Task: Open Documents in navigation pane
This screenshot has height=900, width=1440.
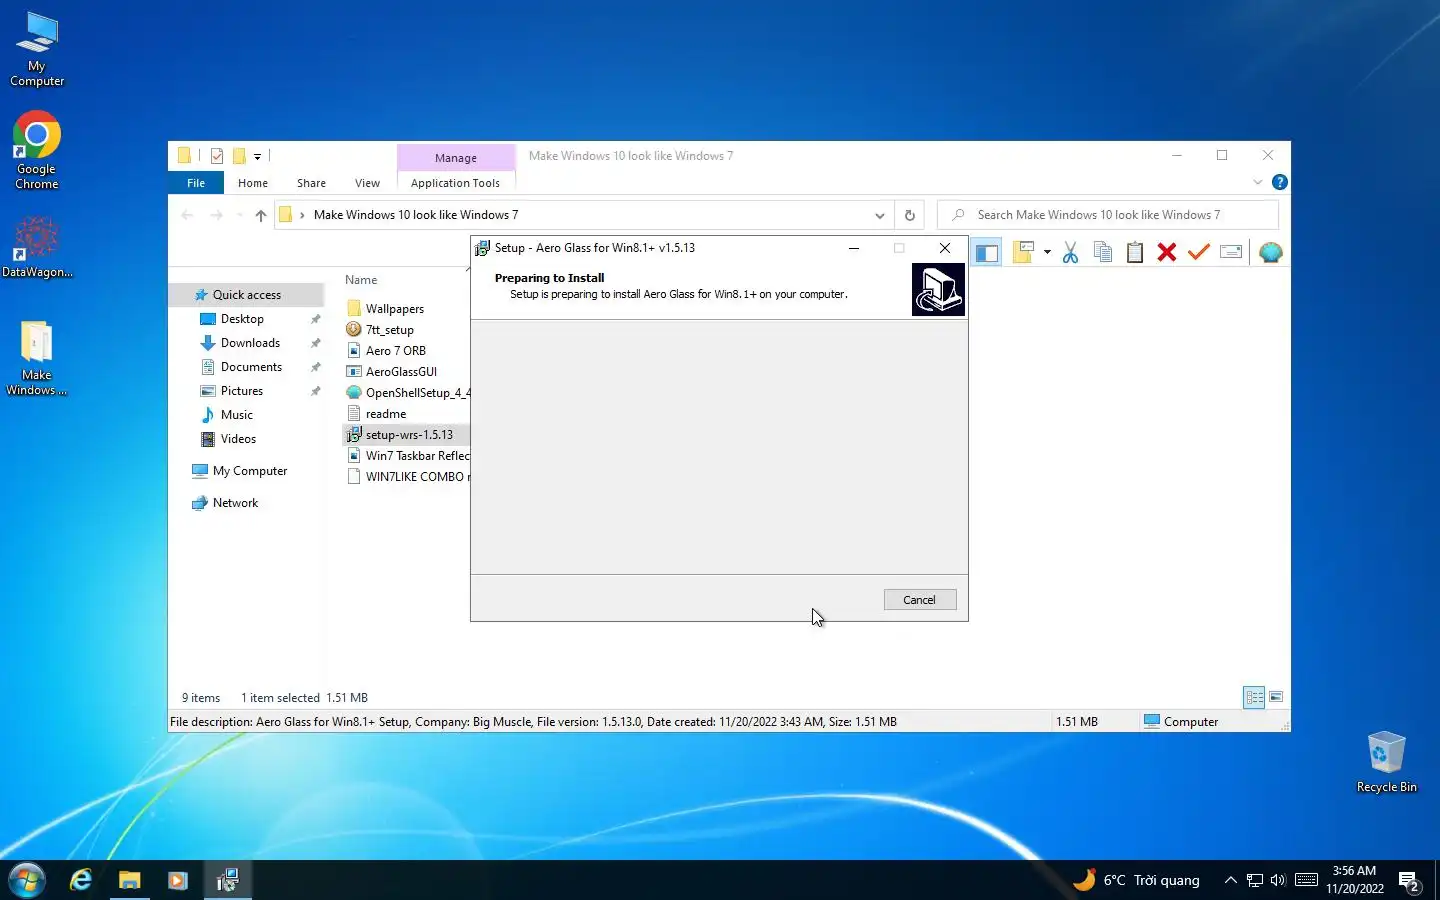Action: point(251,367)
